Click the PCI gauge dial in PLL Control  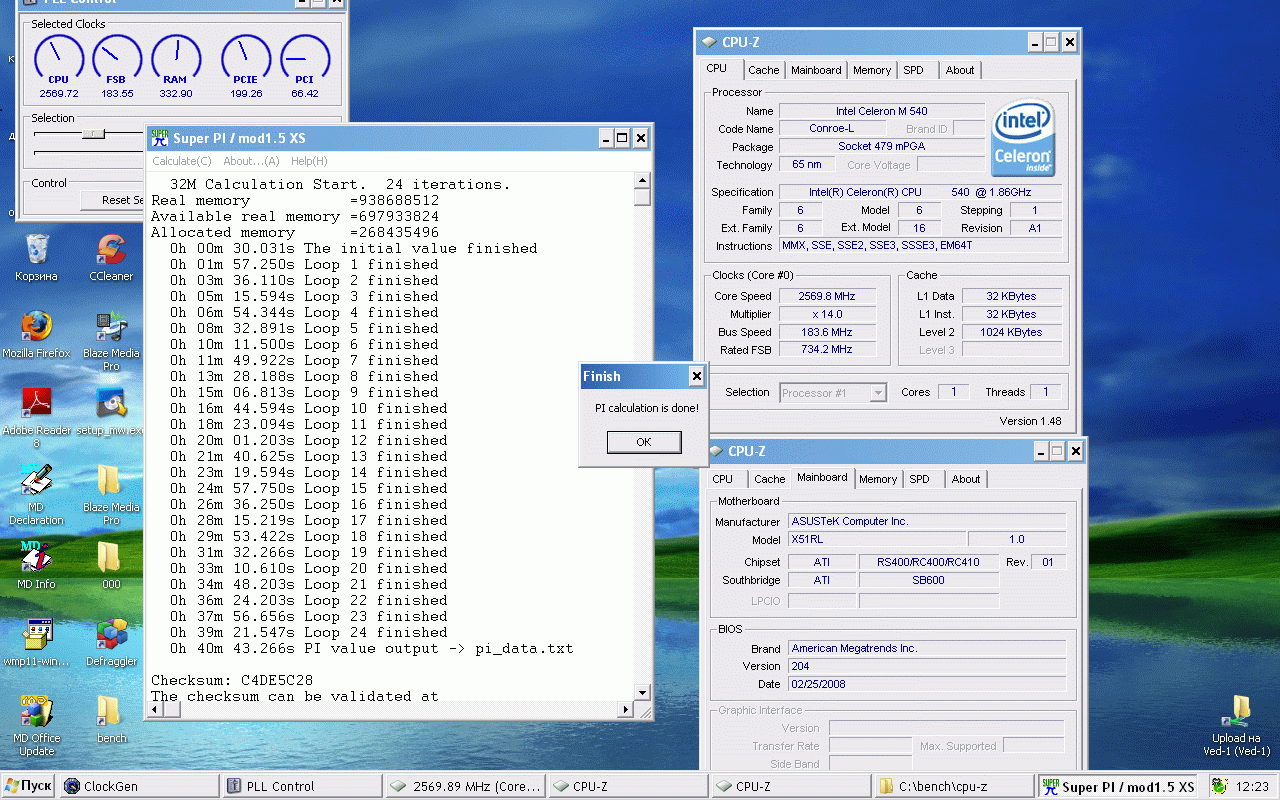(305, 58)
